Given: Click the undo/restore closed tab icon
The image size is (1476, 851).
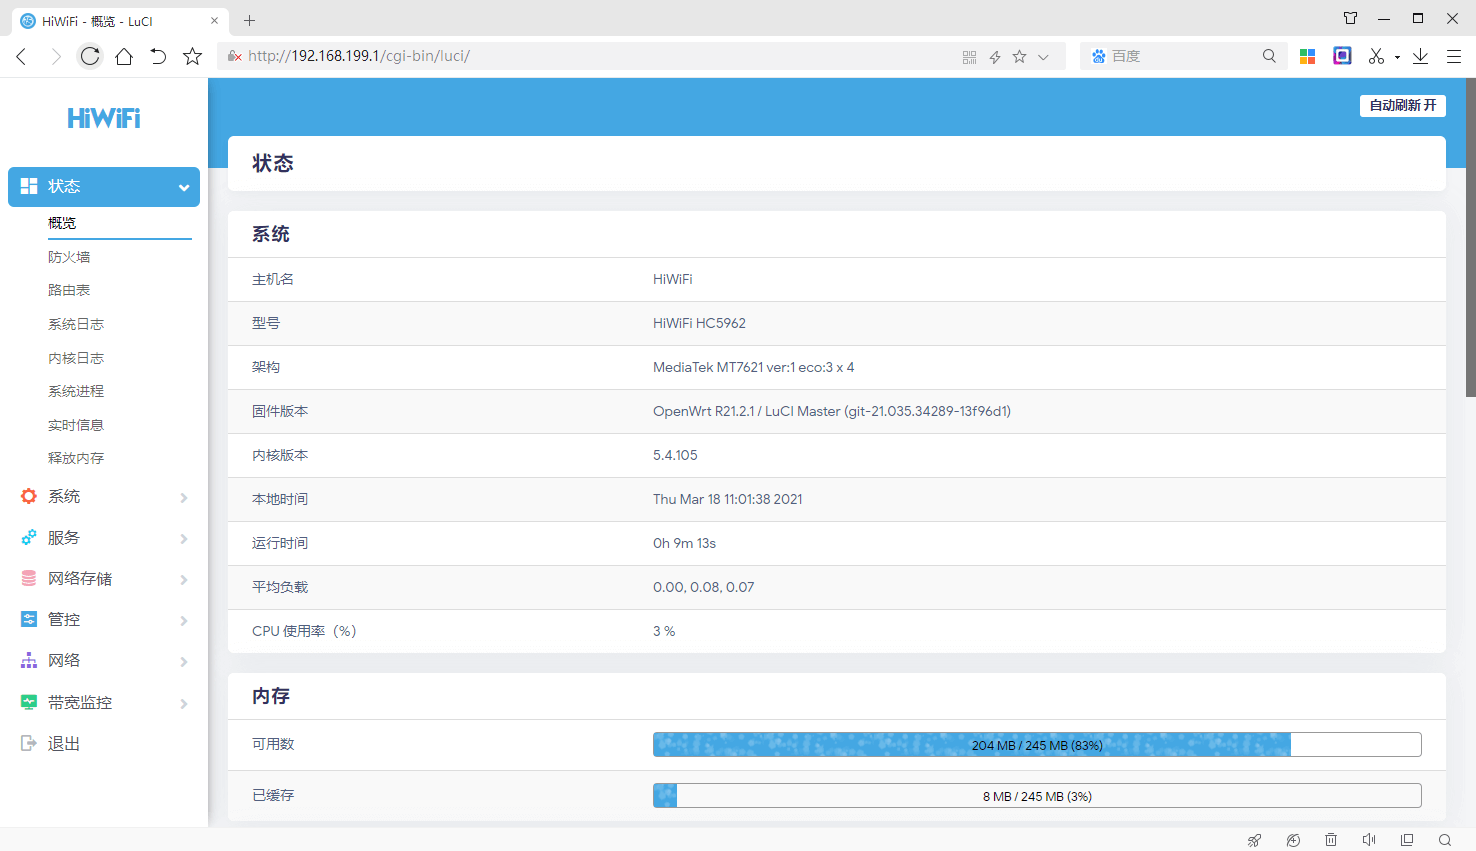Looking at the screenshot, I should [158, 56].
